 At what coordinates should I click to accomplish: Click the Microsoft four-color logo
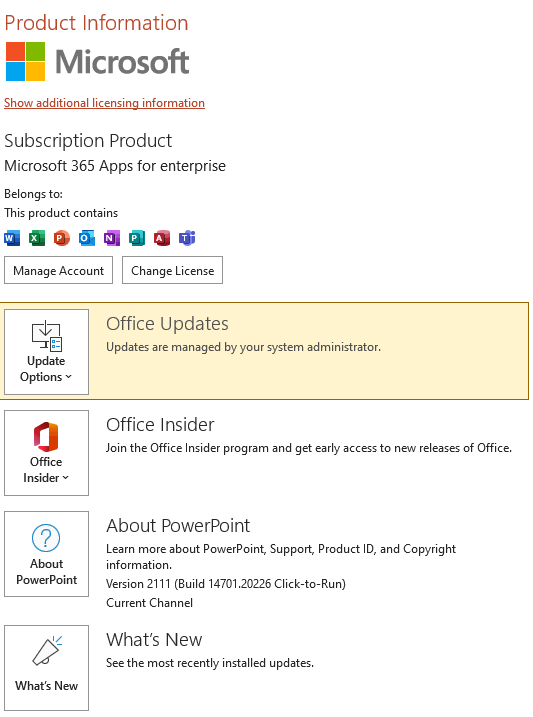click(26, 61)
